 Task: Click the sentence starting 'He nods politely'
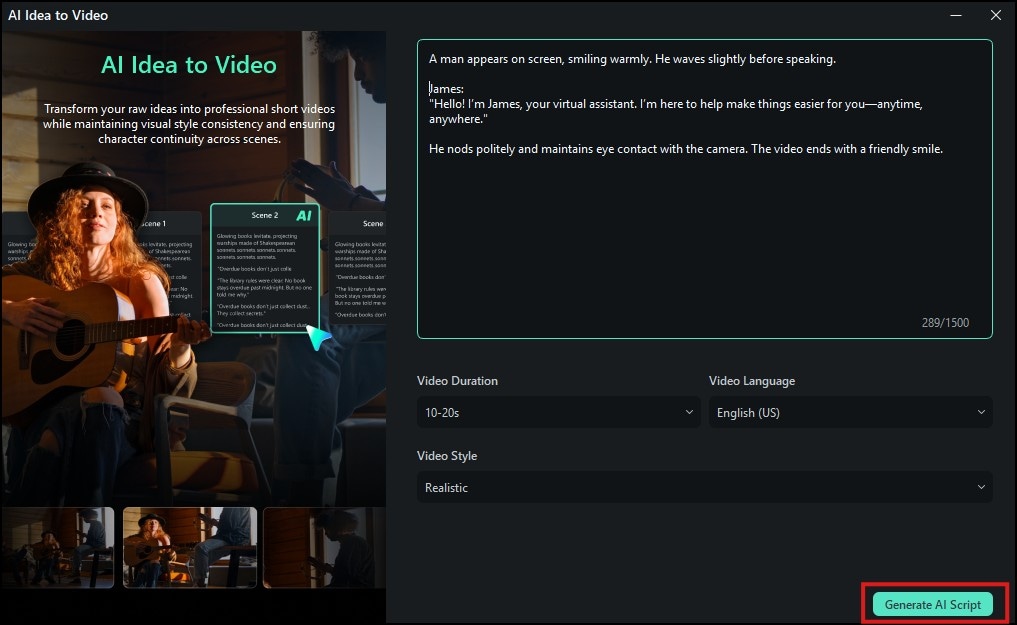pyautogui.click(x=686, y=149)
